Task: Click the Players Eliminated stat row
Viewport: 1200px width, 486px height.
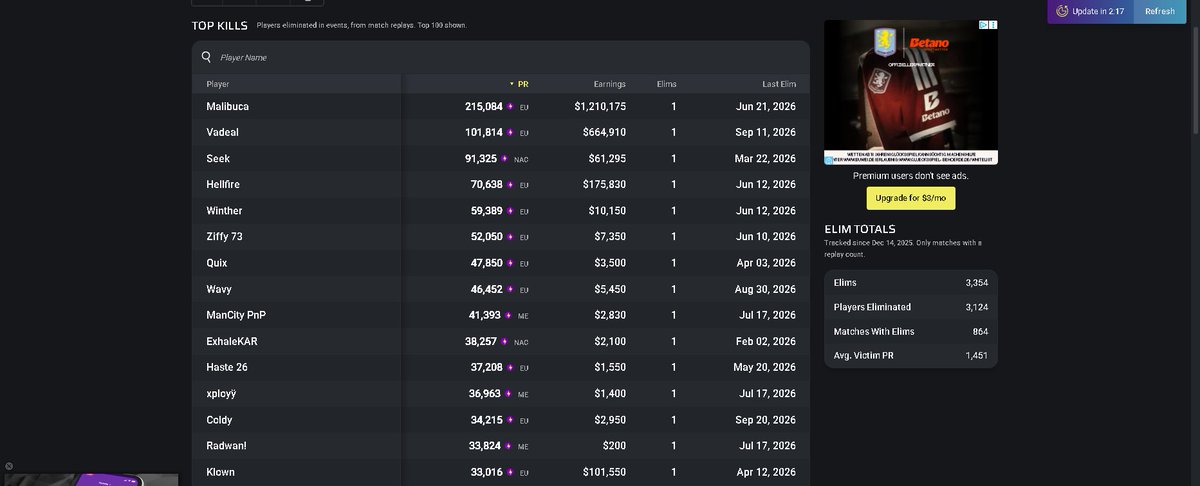Action: click(x=911, y=307)
